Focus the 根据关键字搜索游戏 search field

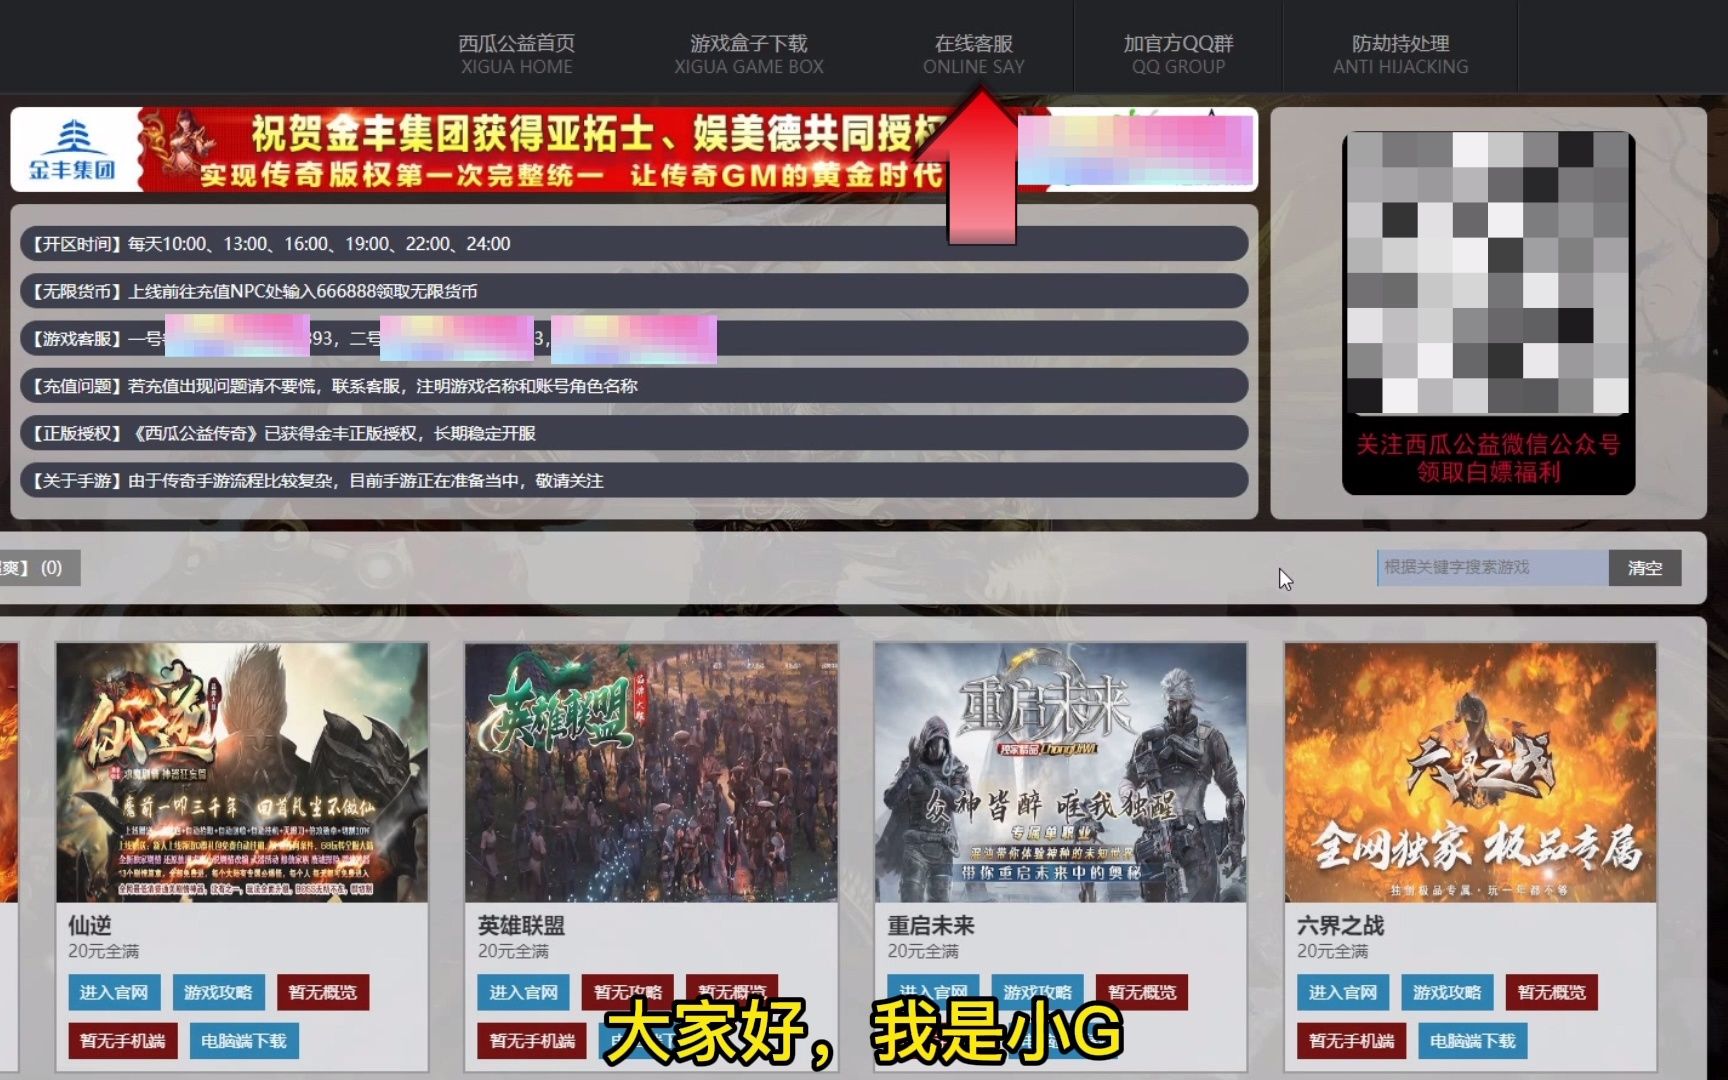(x=1493, y=567)
